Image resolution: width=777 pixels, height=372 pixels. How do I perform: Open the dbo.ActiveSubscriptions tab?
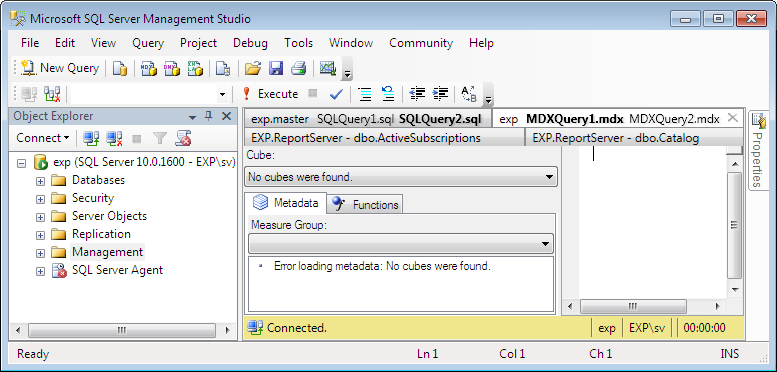tap(384, 138)
